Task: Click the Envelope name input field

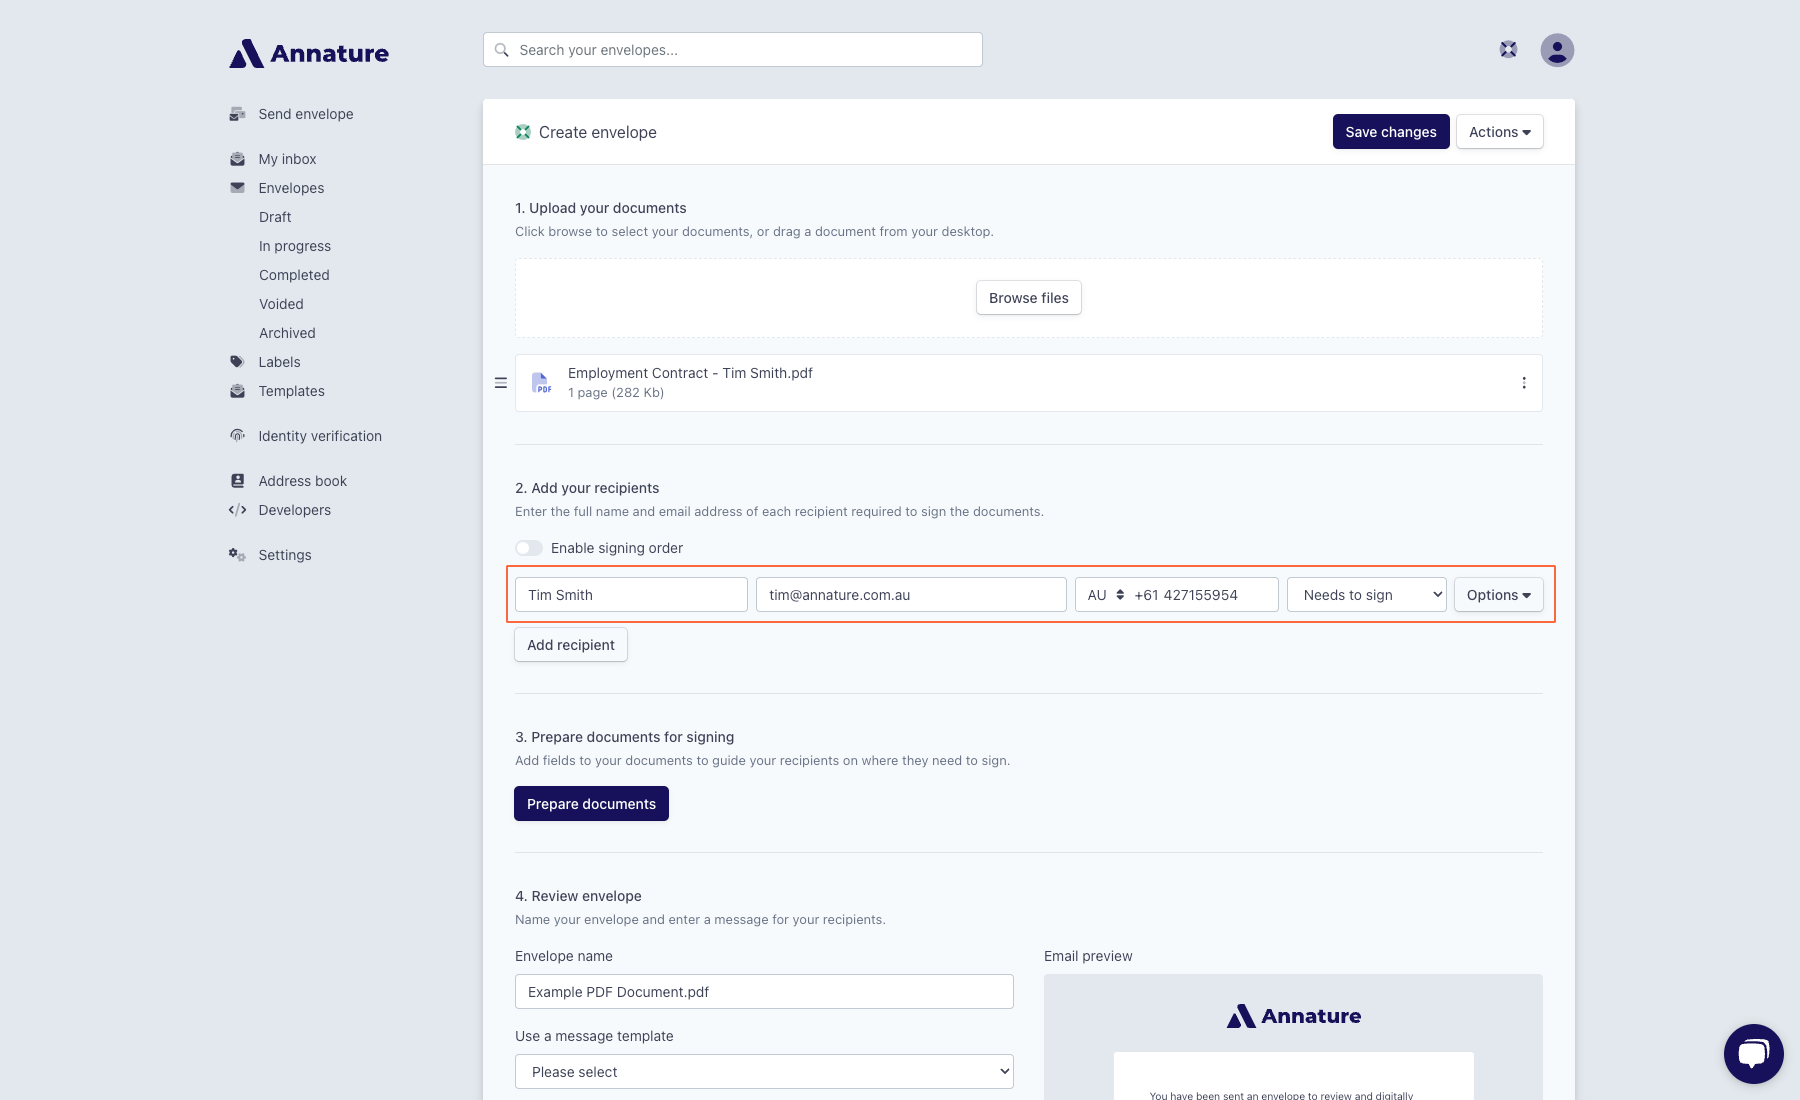Action: tap(764, 992)
